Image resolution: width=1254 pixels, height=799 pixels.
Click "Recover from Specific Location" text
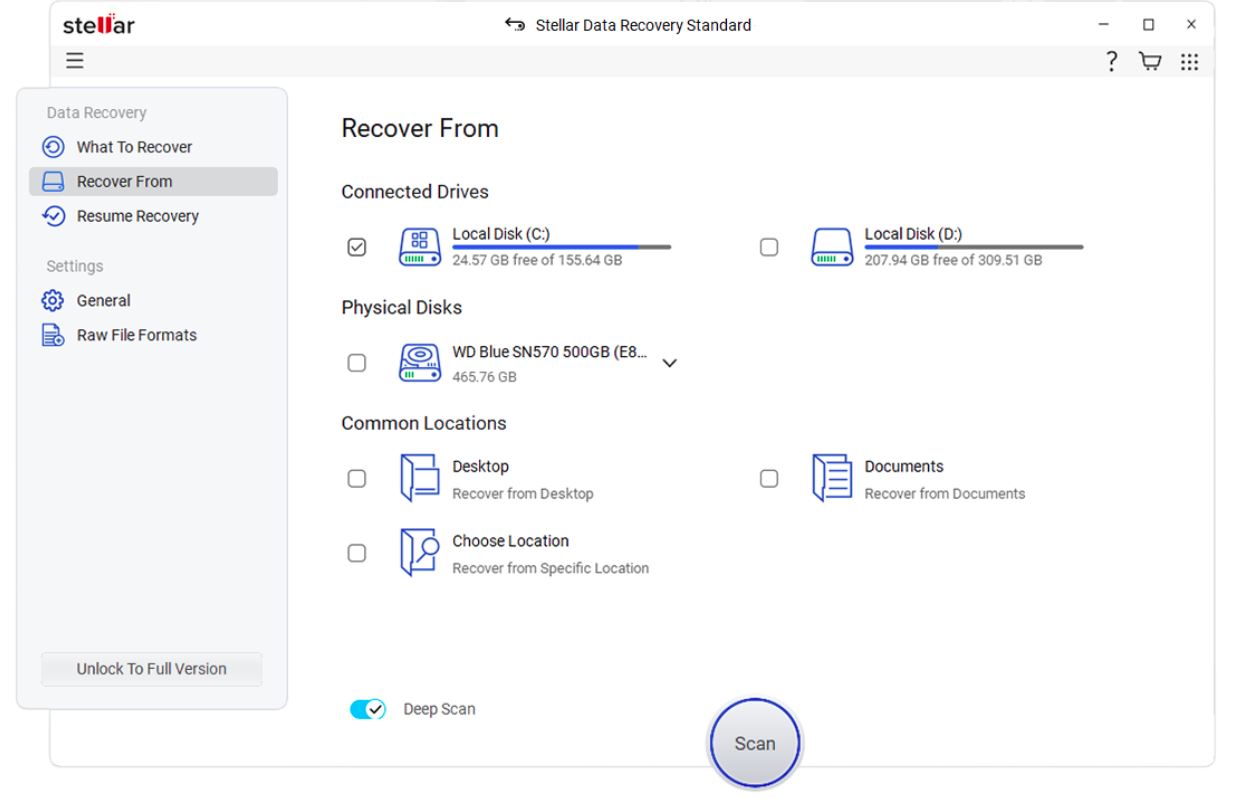550,568
